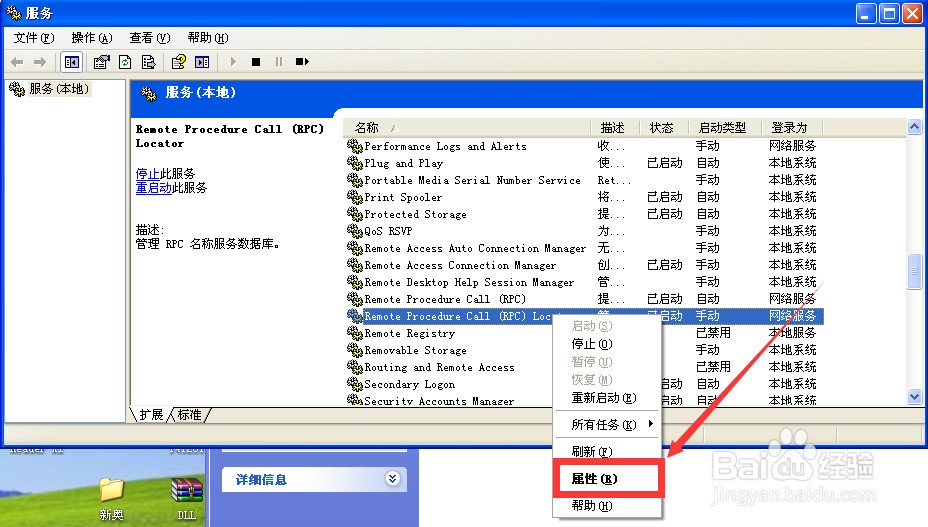
Task: Select the Remote Procedure Call (RPC) service row
Action: pyautogui.click(x=584, y=299)
